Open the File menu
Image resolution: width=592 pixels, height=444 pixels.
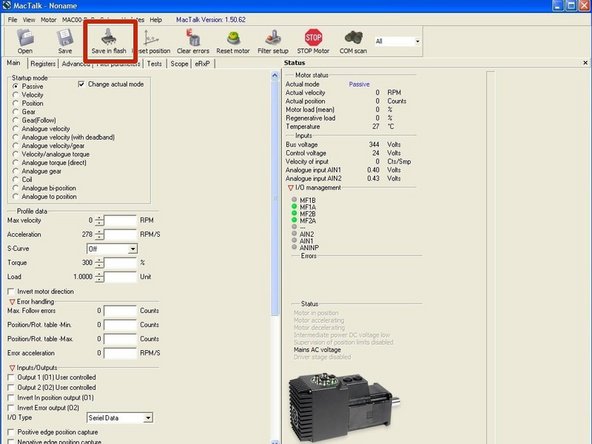pos(12,20)
